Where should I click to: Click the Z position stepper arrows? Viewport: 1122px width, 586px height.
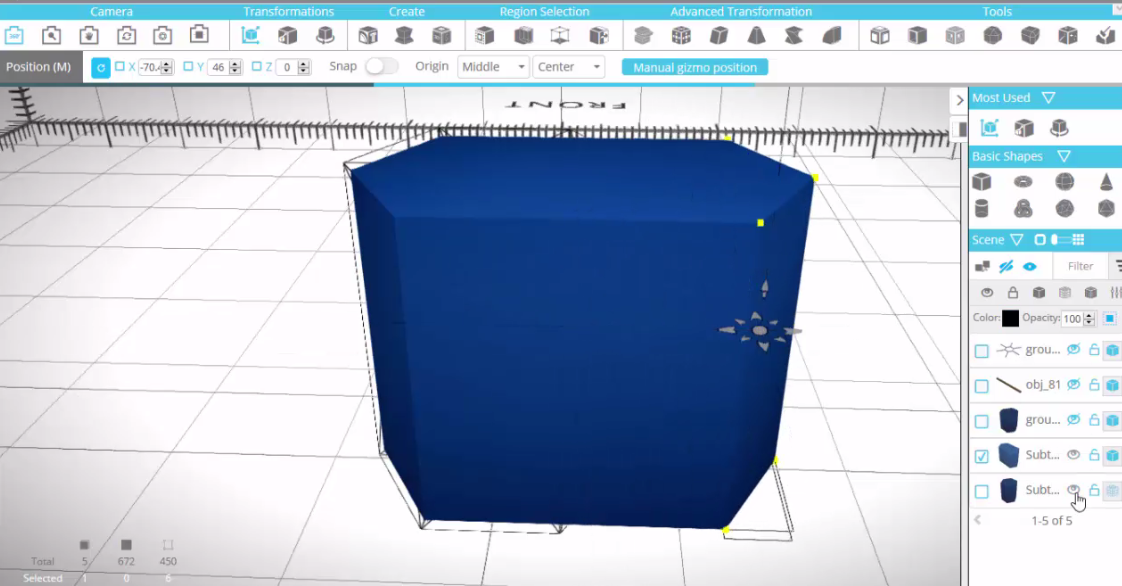click(303, 67)
